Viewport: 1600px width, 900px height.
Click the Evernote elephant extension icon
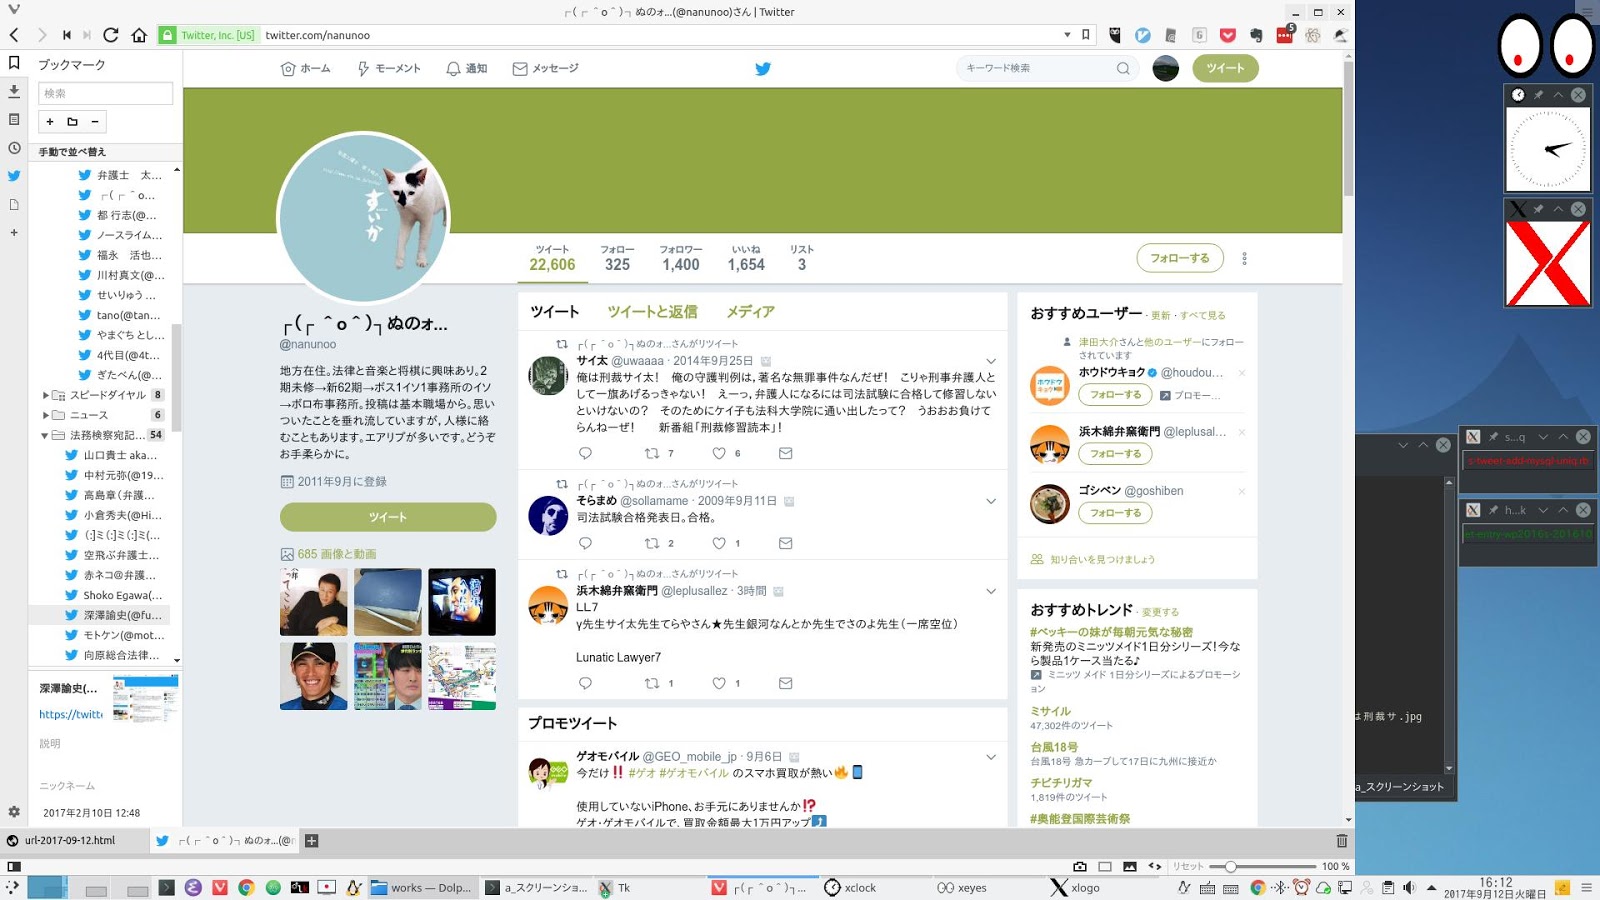[1257, 35]
